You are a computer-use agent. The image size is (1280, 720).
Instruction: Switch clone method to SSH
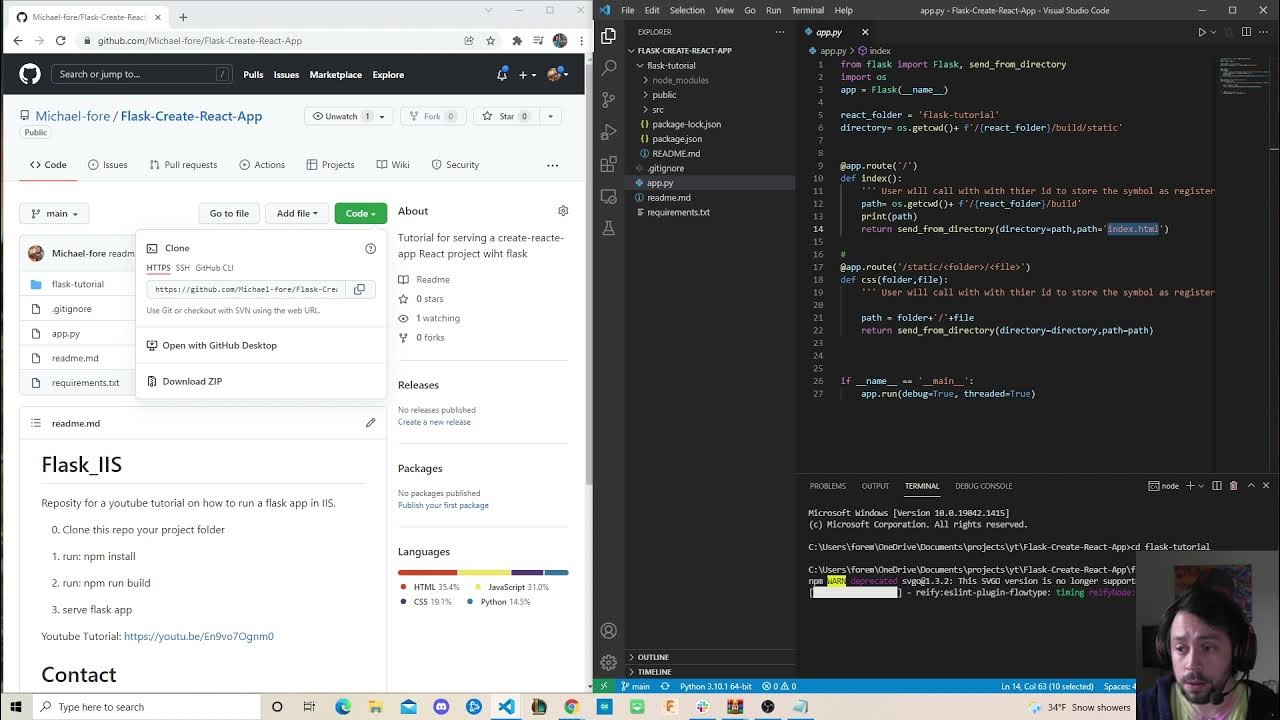pyautogui.click(x=182, y=268)
